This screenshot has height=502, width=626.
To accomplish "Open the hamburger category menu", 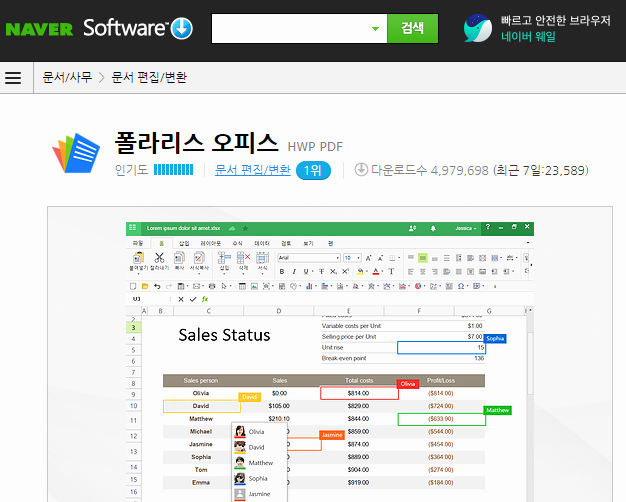I will 13,77.
